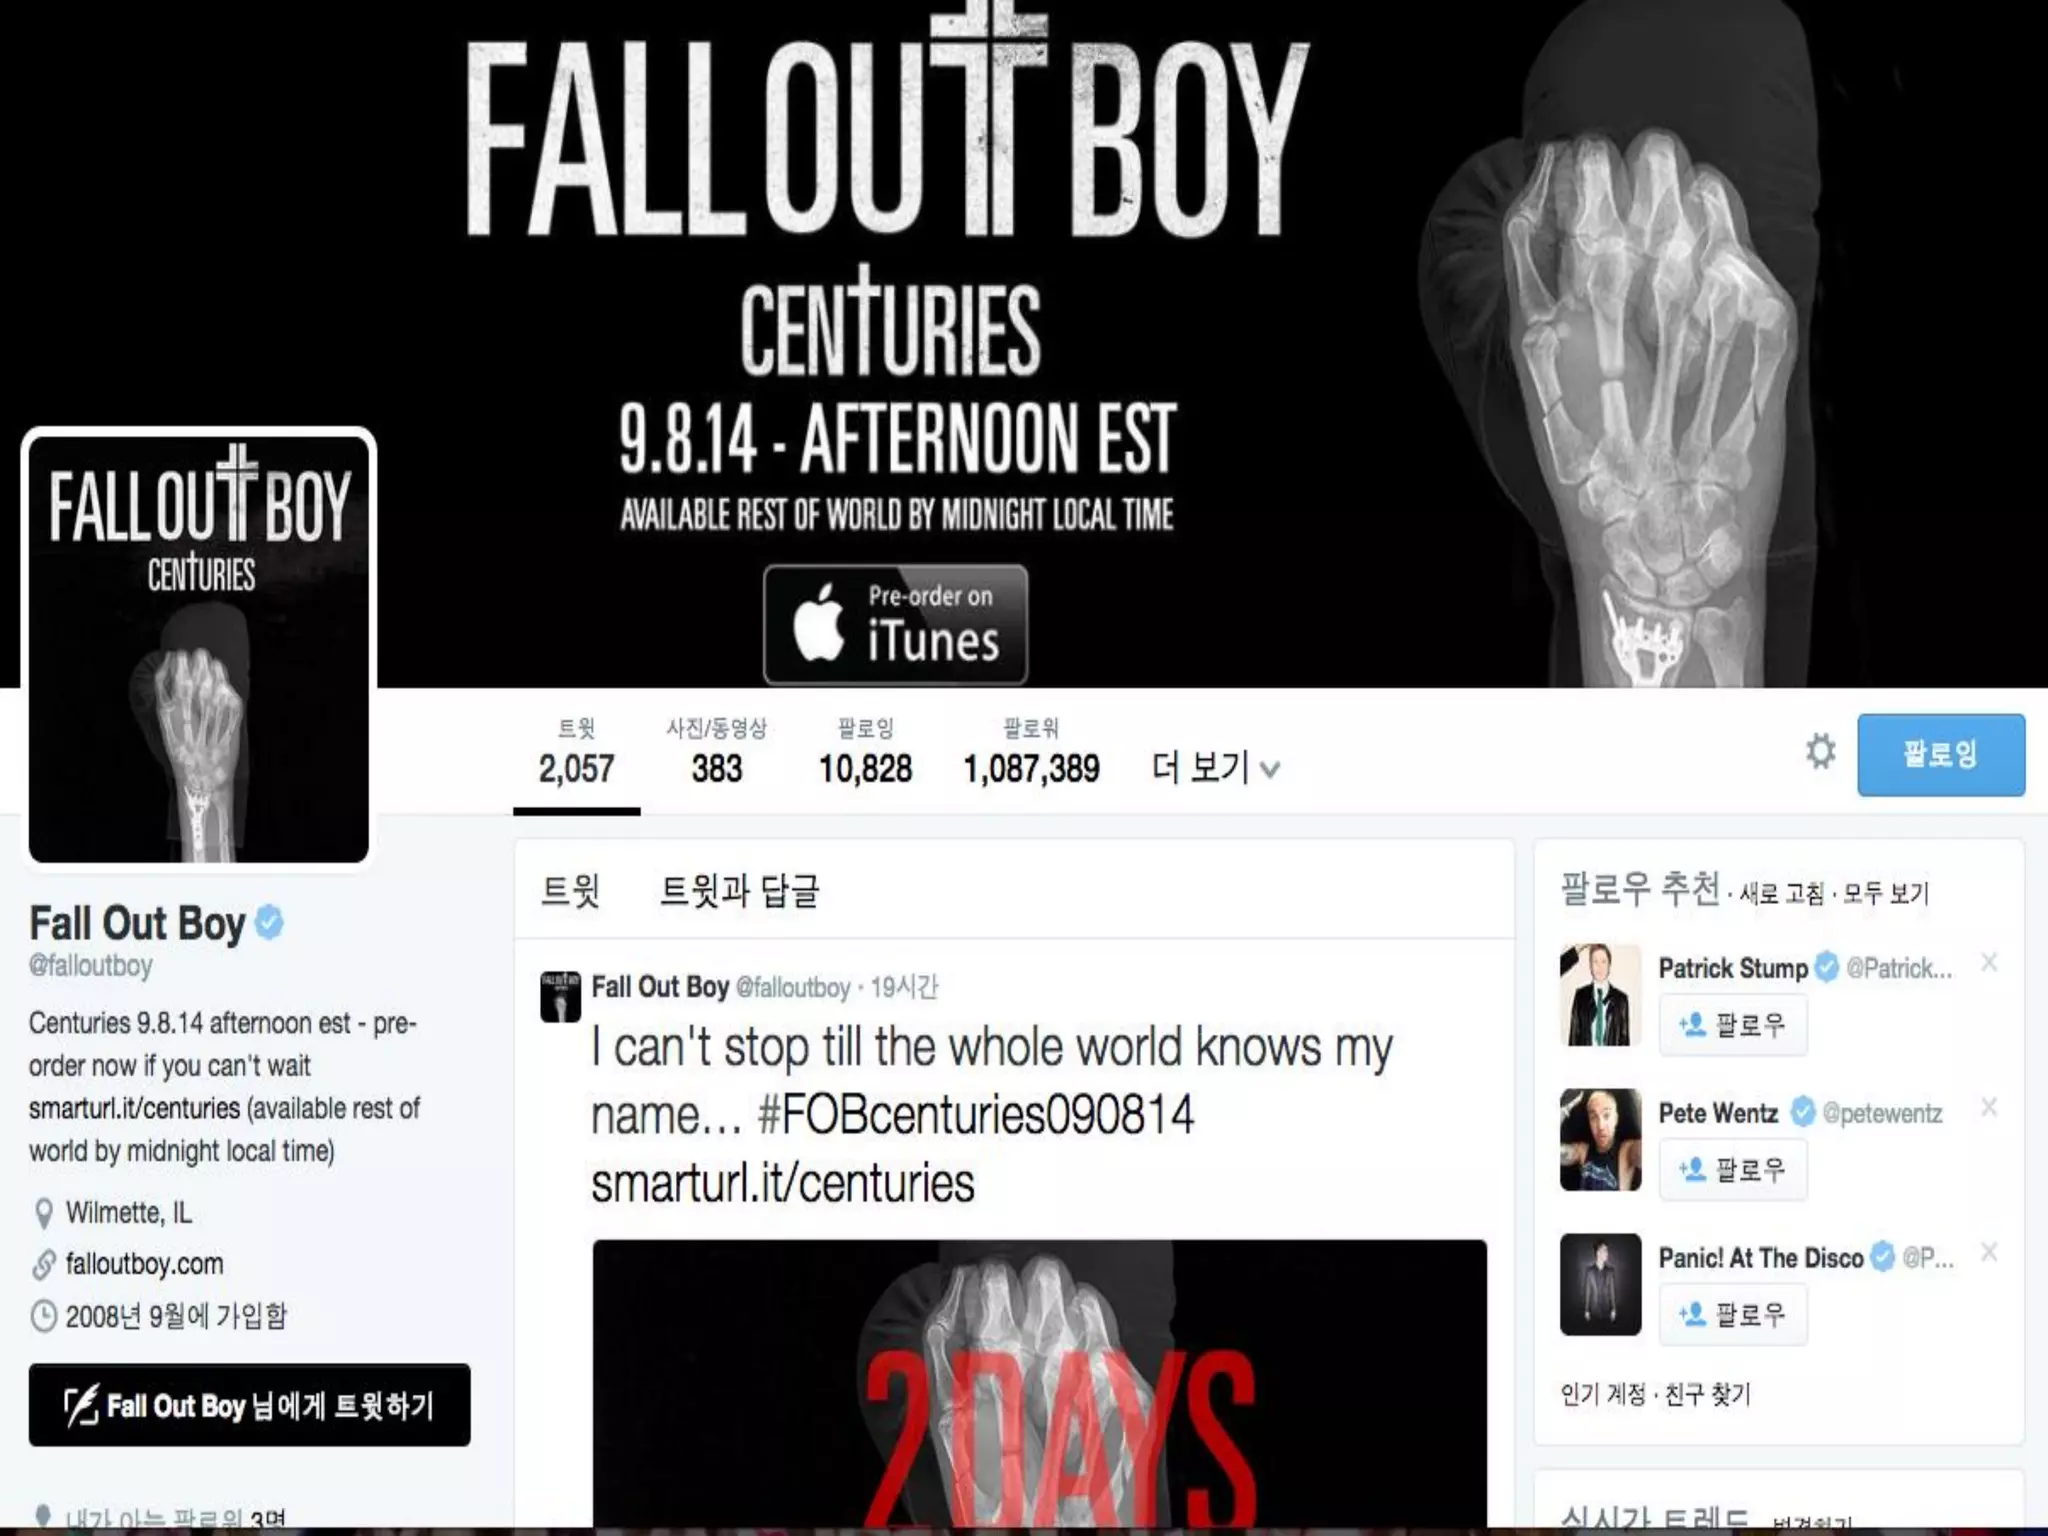Screen dimensions: 2048x1536
Task: Toggle the blue 팔로잉 following button
Action: click(x=1941, y=755)
